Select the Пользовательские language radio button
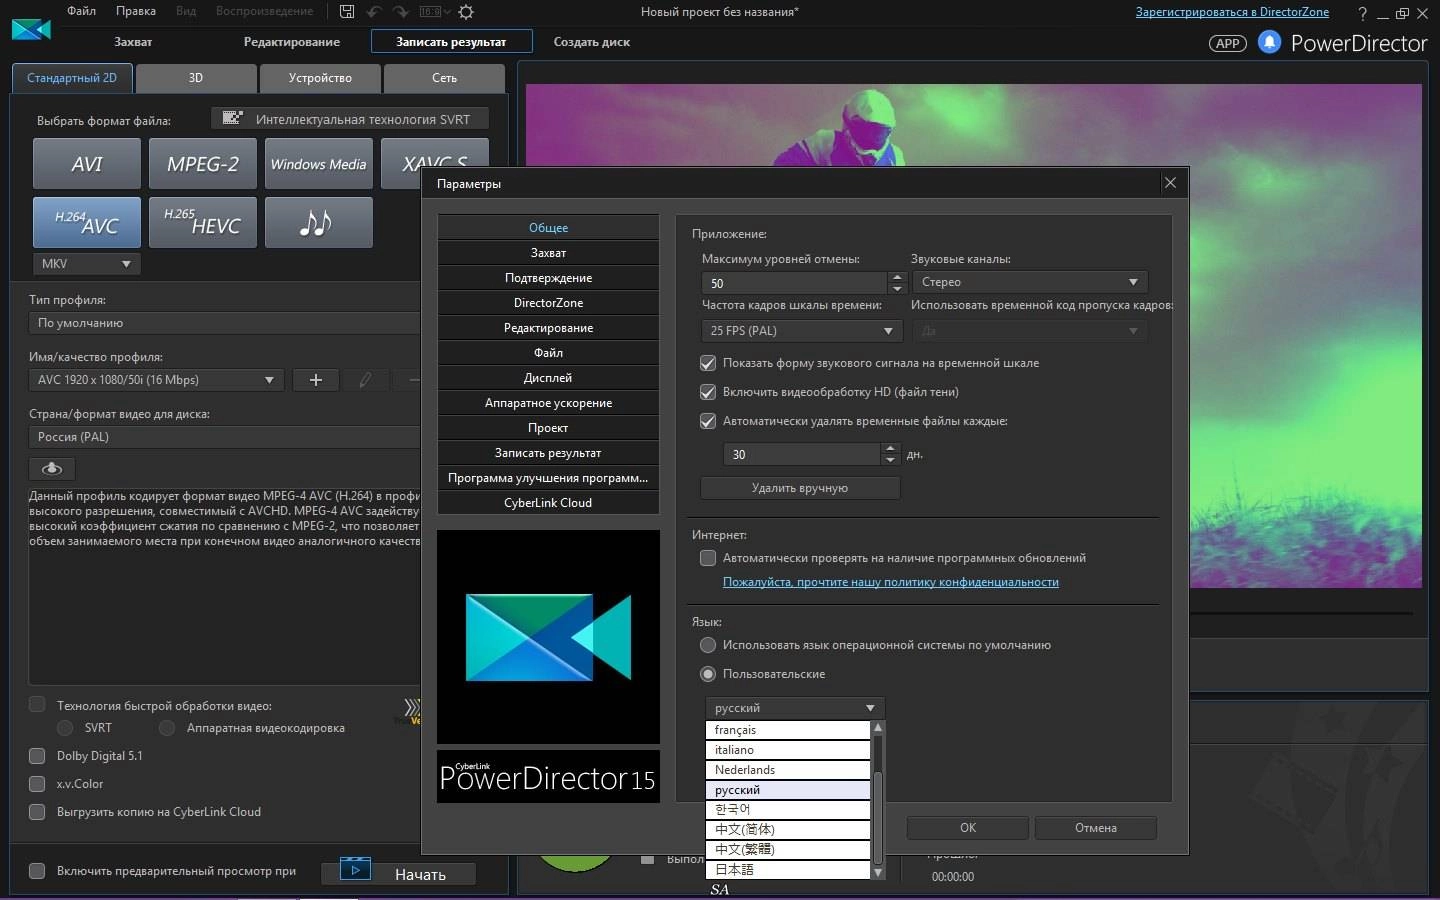This screenshot has height=900, width=1440. click(708, 674)
